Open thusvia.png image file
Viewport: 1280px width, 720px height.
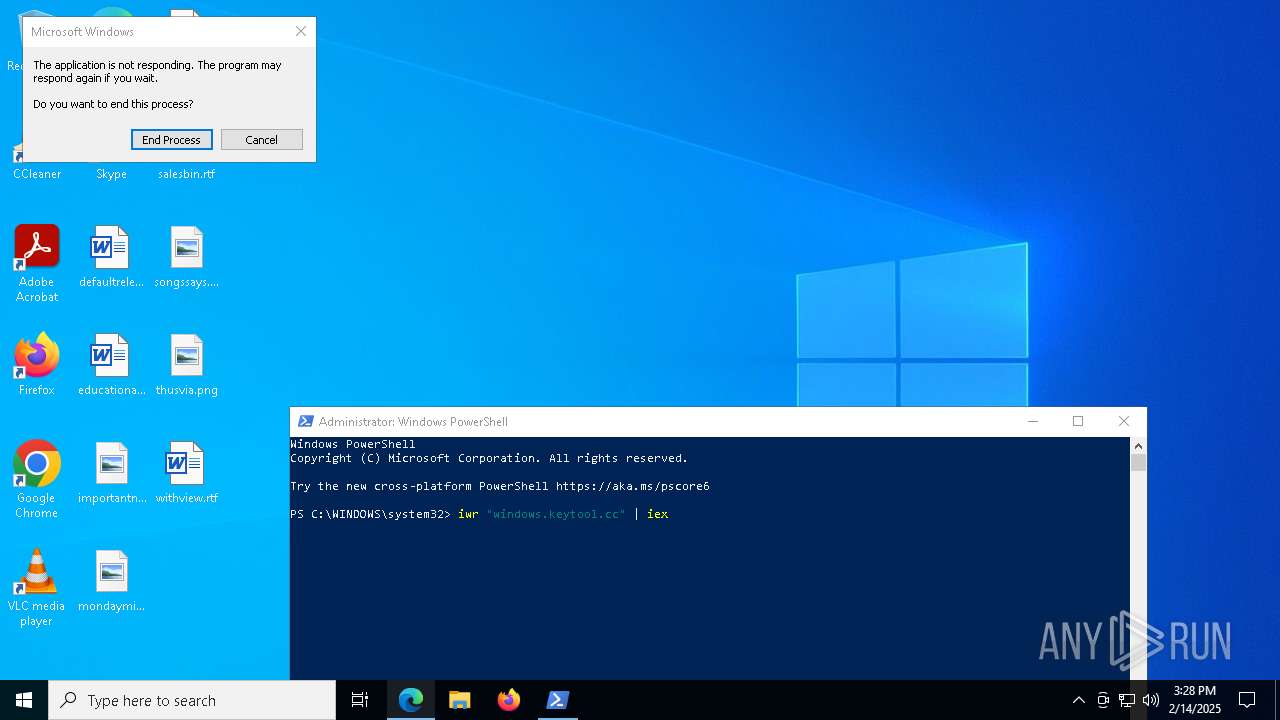[186, 365]
